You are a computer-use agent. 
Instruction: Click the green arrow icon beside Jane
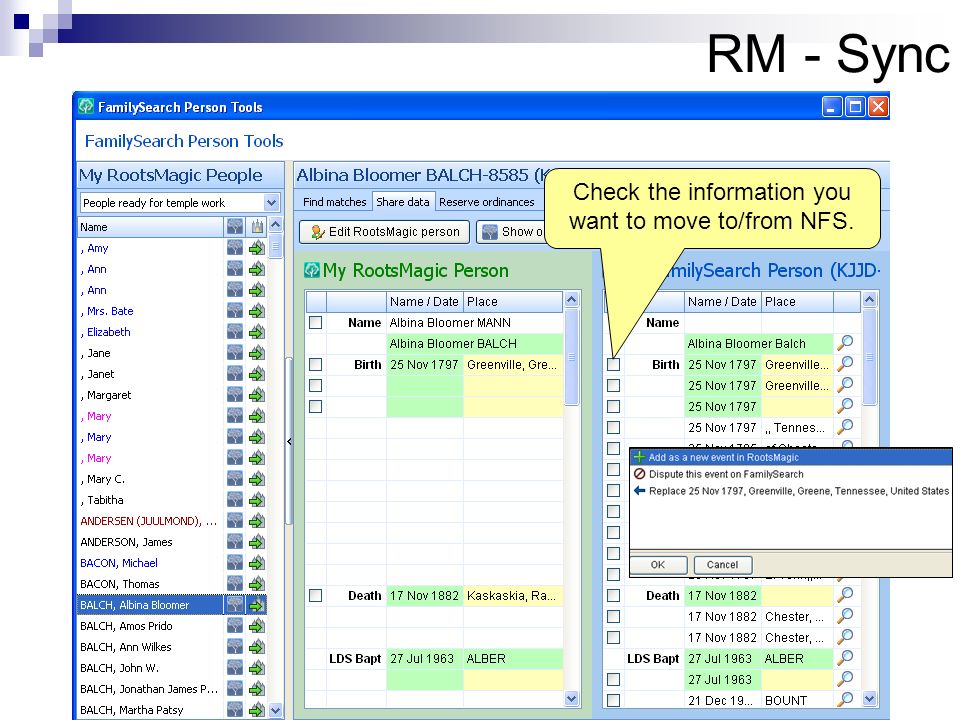click(x=257, y=353)
